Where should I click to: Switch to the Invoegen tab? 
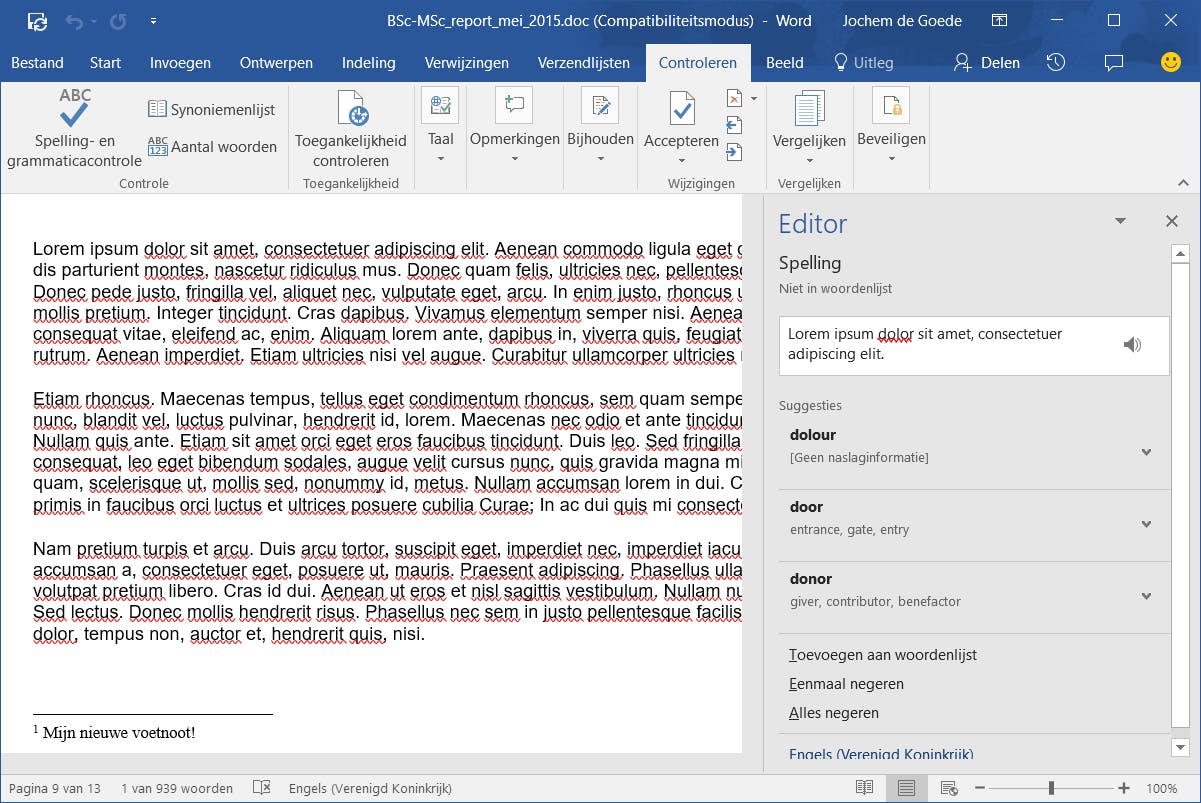(180, 62)
